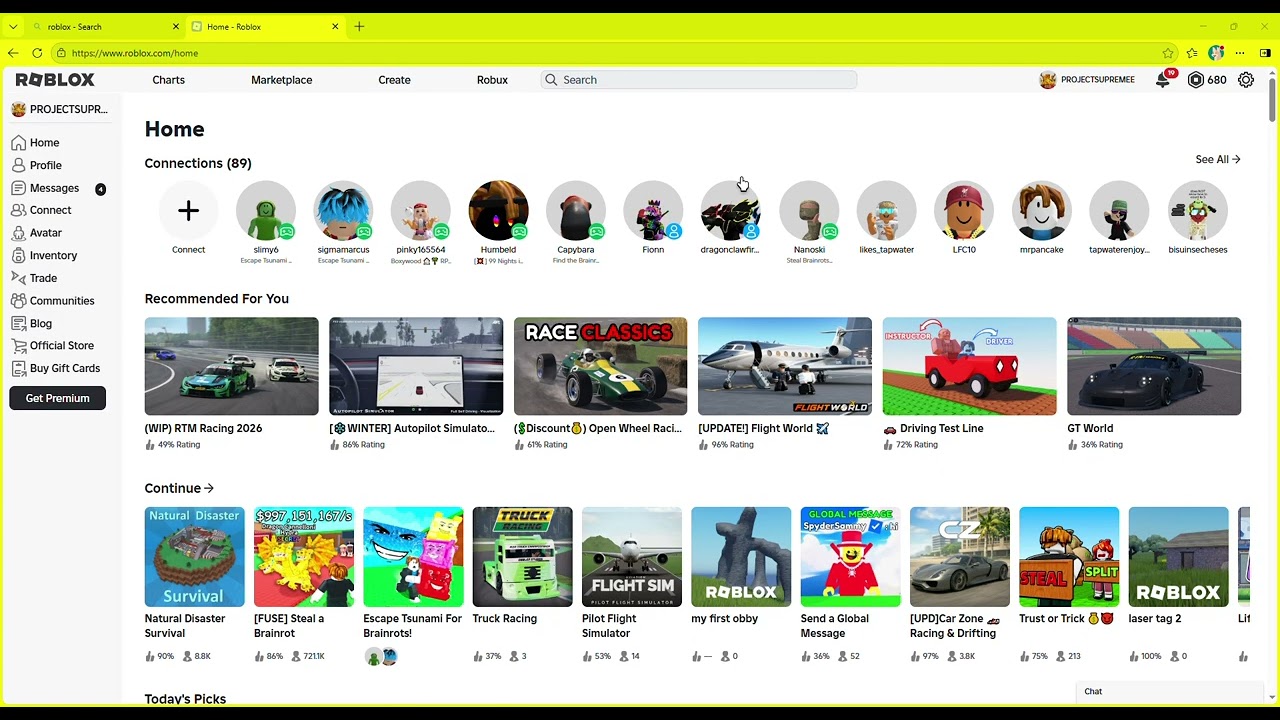Viewport: 1280px width, 720px height.
Task: Open Fionn's avatar
Action: (x=653, y=211)
